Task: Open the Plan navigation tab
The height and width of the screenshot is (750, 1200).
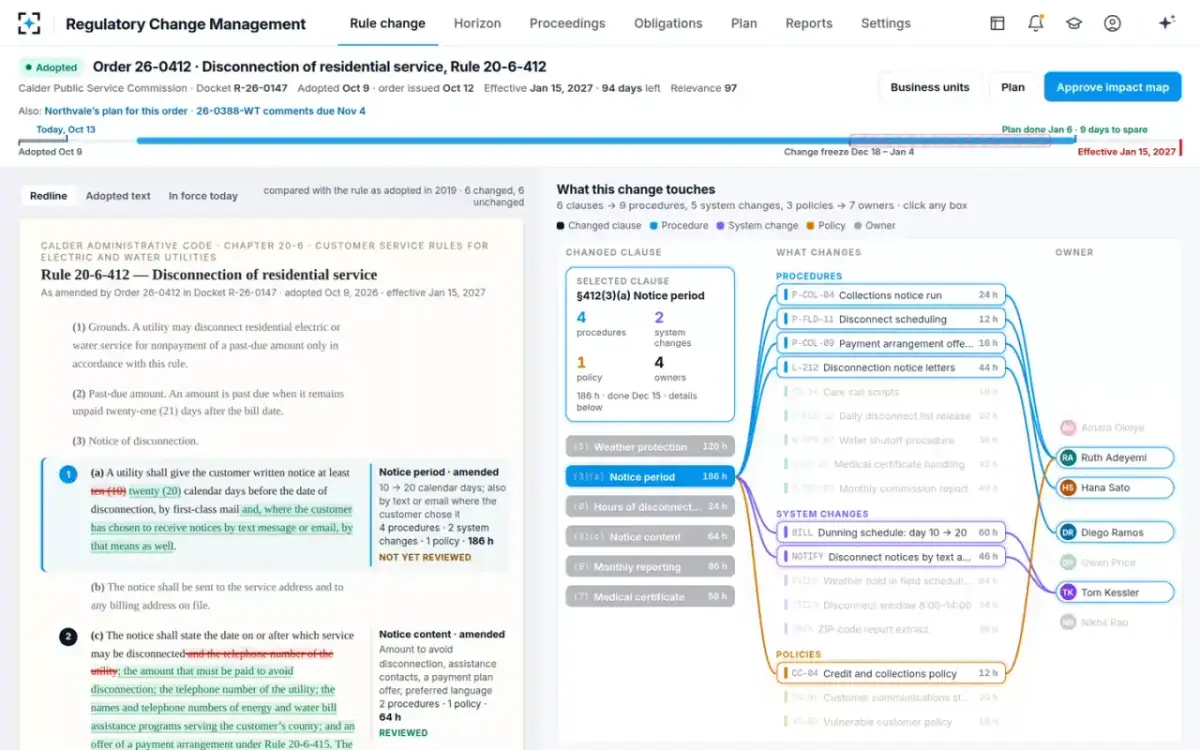Action: pos(744,23)
